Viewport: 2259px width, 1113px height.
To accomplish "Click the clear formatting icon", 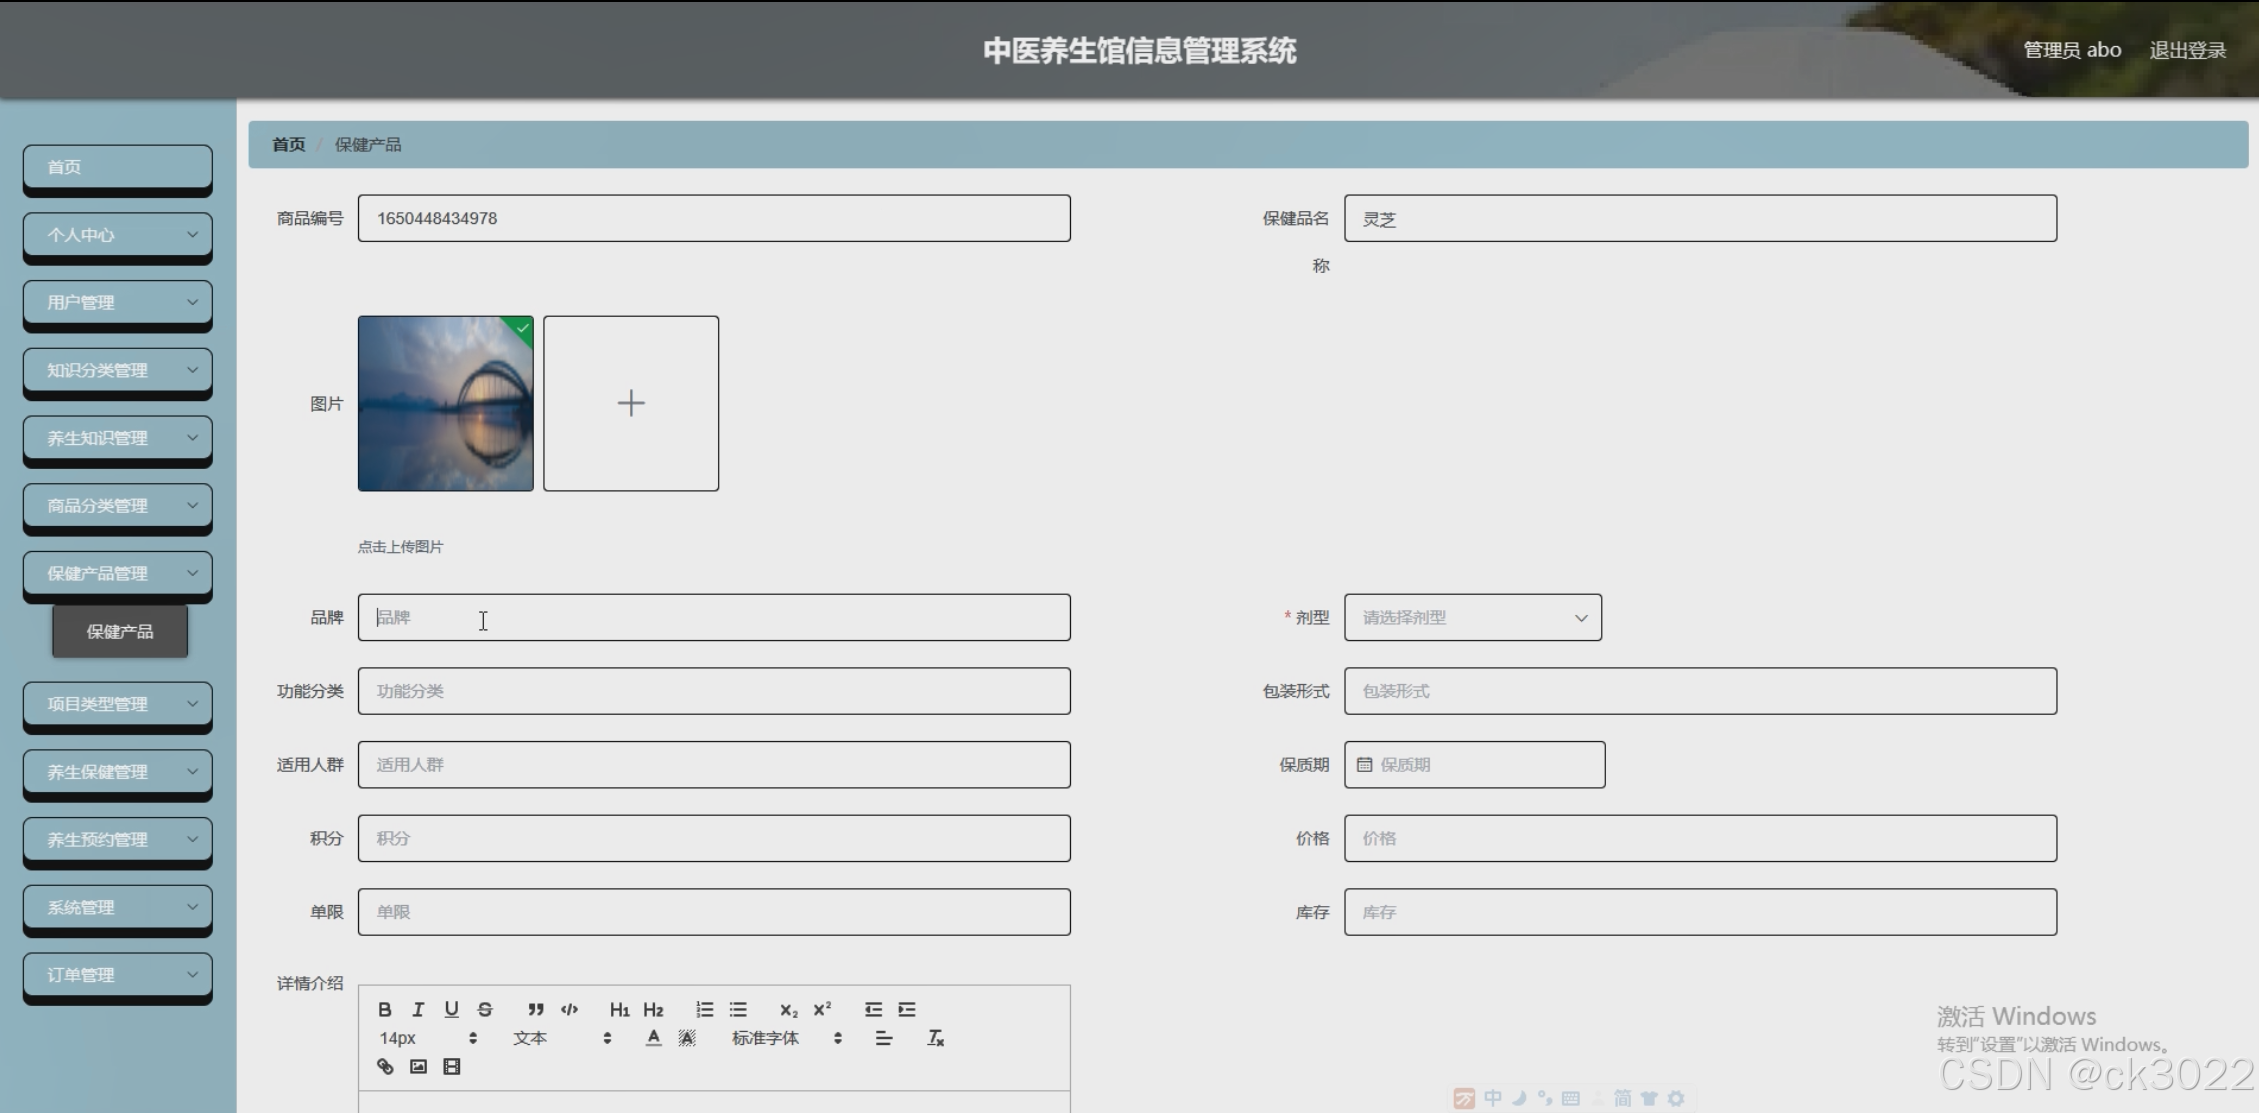I will [x=935, y=1038].
